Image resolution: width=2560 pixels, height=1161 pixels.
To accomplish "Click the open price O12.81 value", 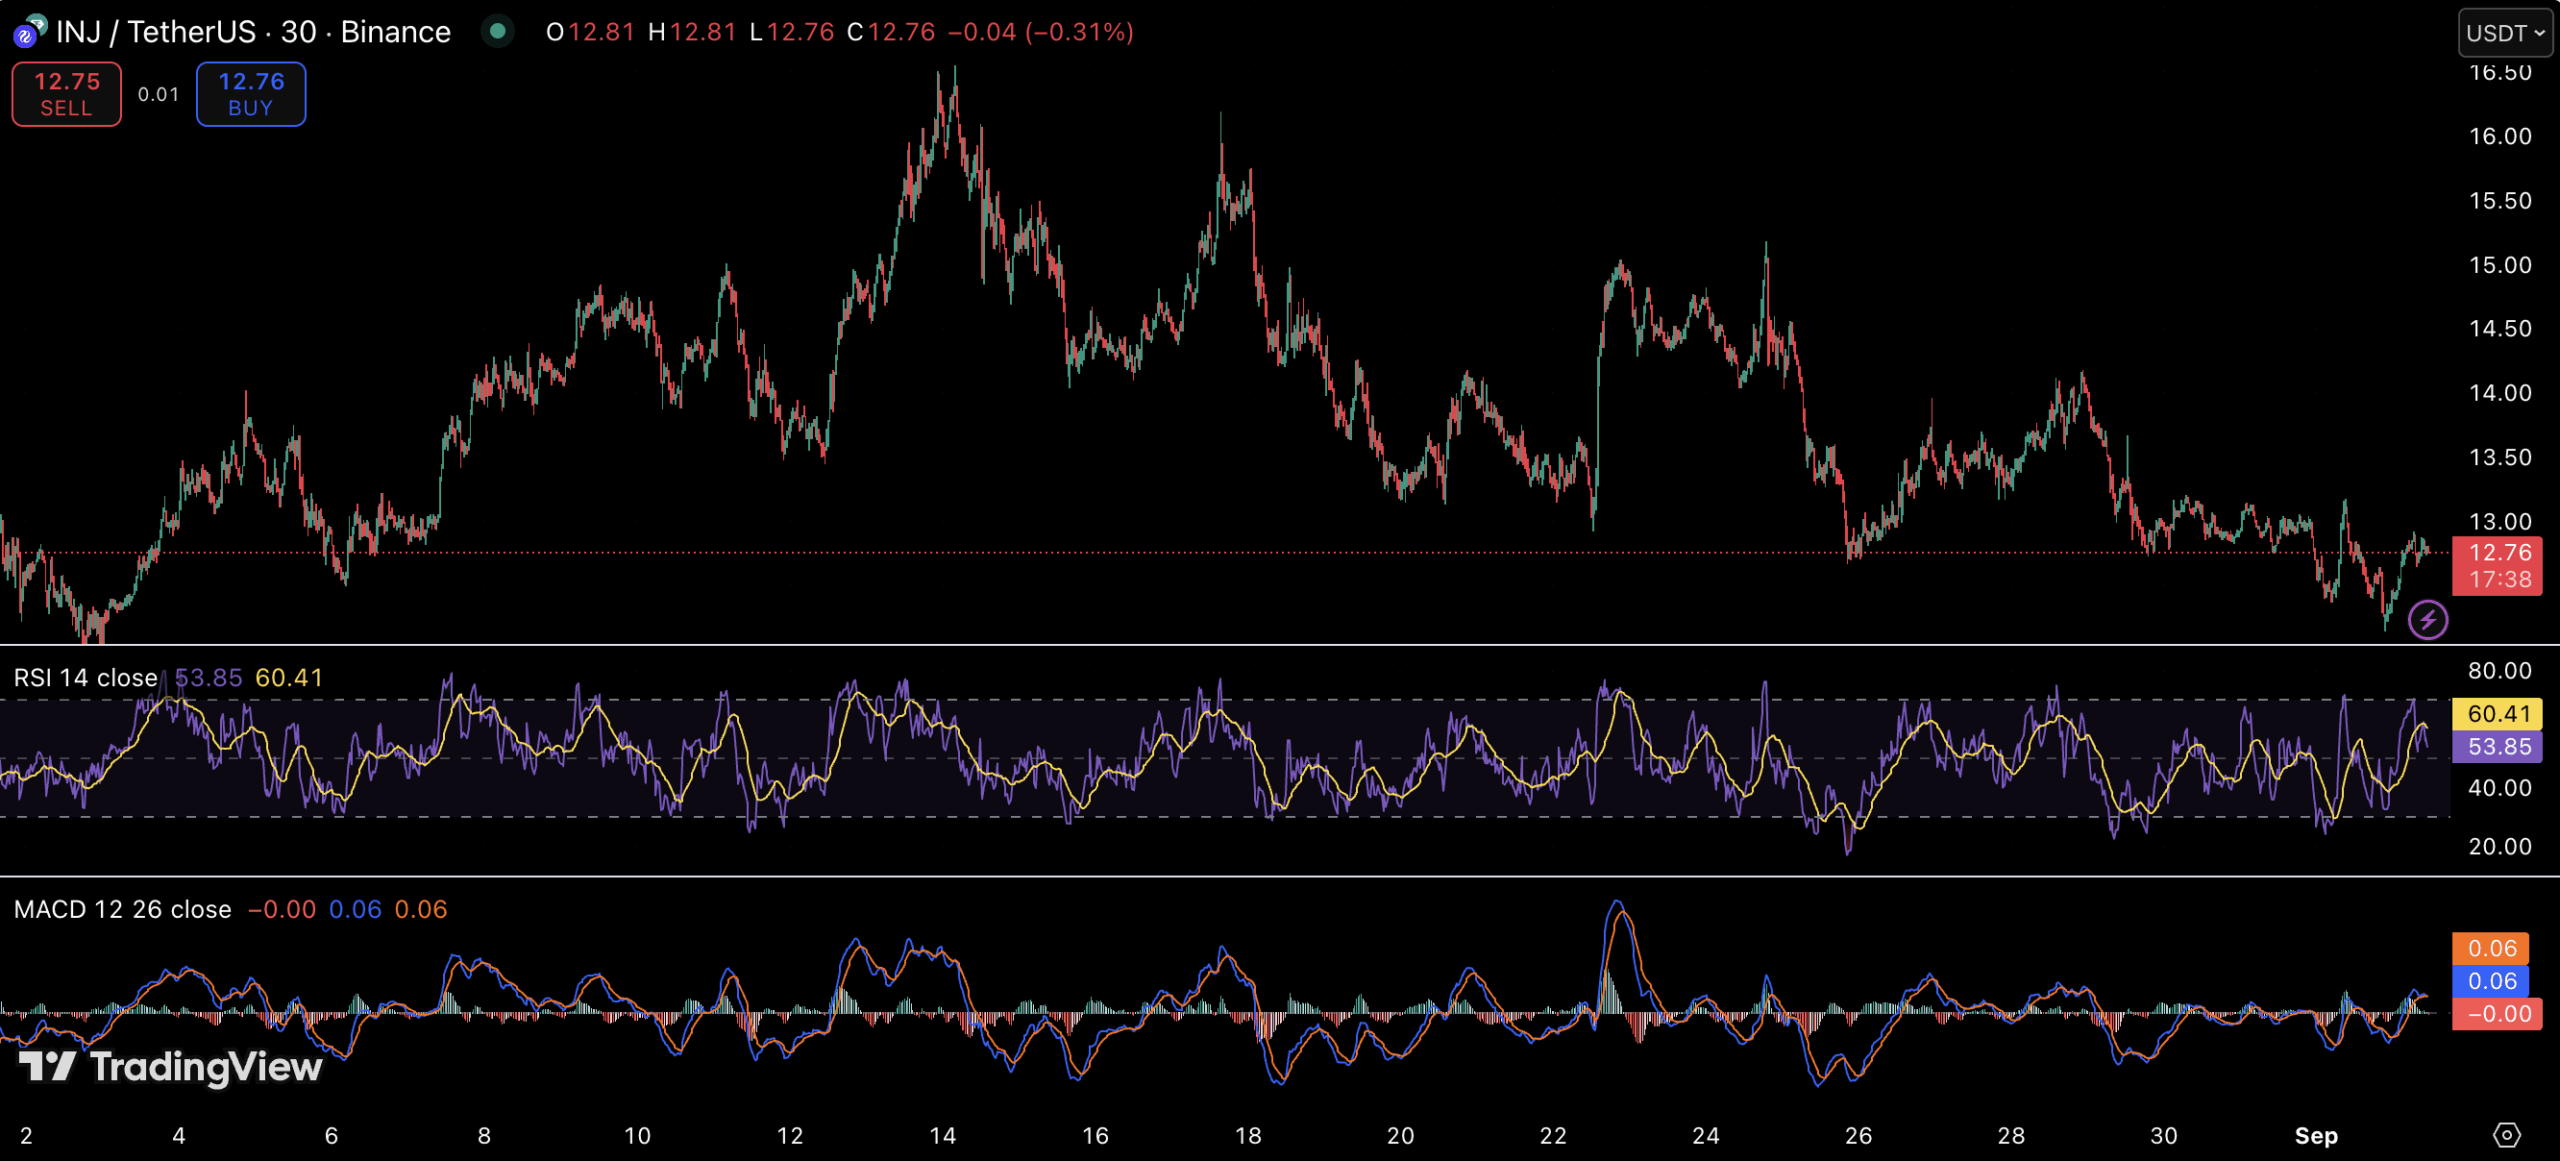I will click(590, 32).
